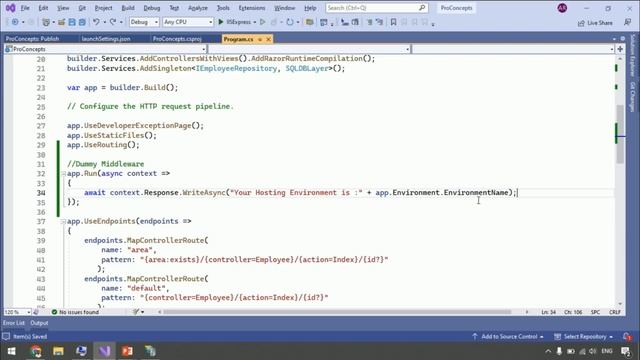Open the Edit menu
Viewport: 640px width, 360px height.
(x=43, y=8)
